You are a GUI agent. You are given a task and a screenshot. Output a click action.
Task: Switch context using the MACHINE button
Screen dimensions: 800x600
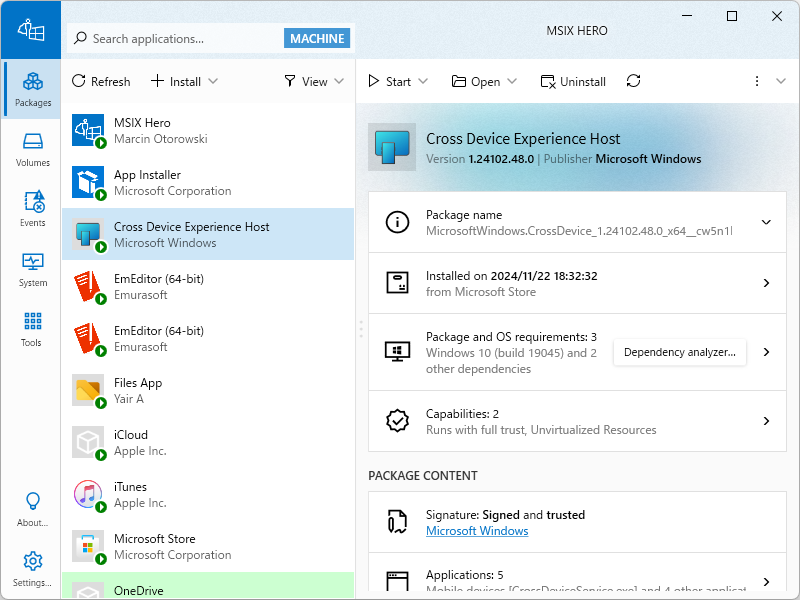(316, 37)
